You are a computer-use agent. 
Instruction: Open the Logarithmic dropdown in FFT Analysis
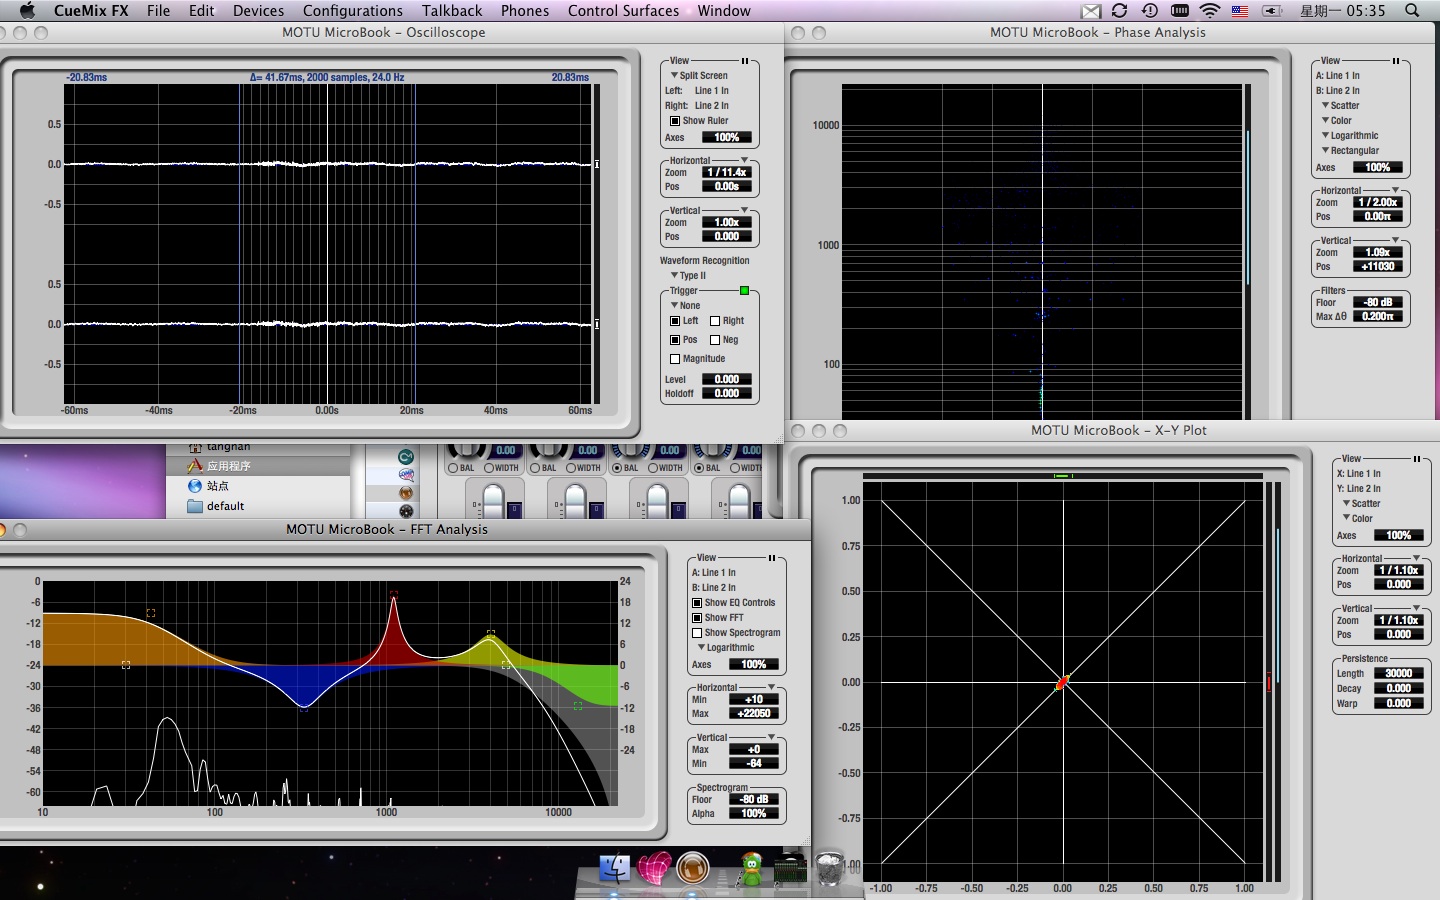[x=726, y=648]
